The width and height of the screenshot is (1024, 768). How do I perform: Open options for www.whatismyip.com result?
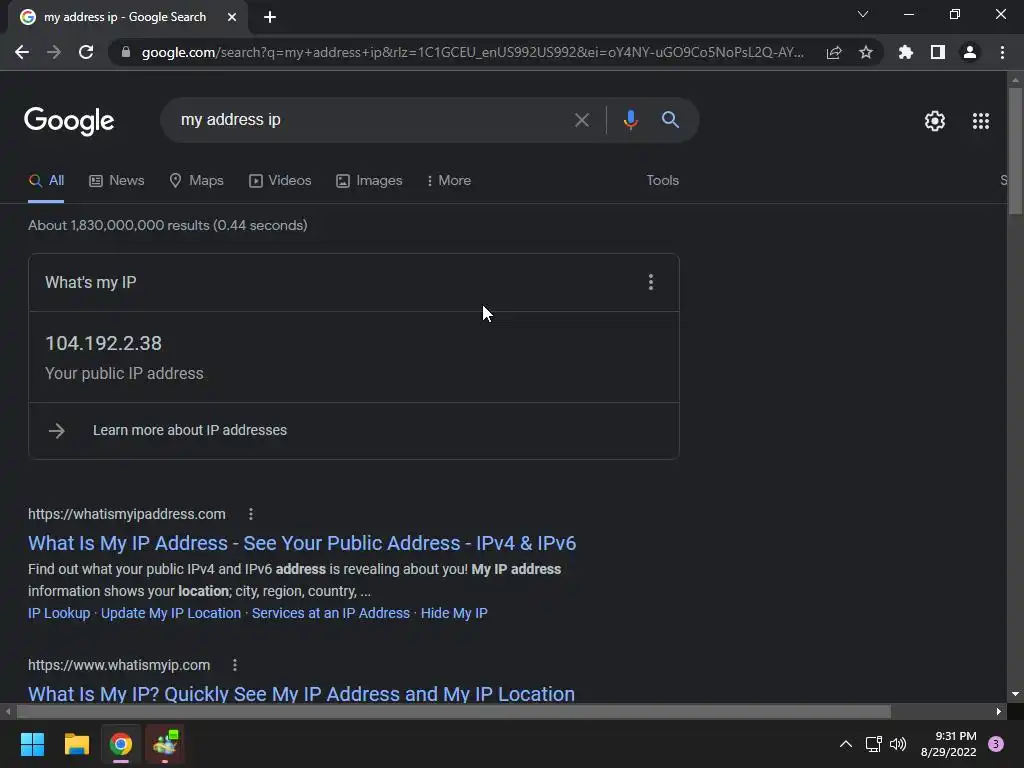click(235, 665)
